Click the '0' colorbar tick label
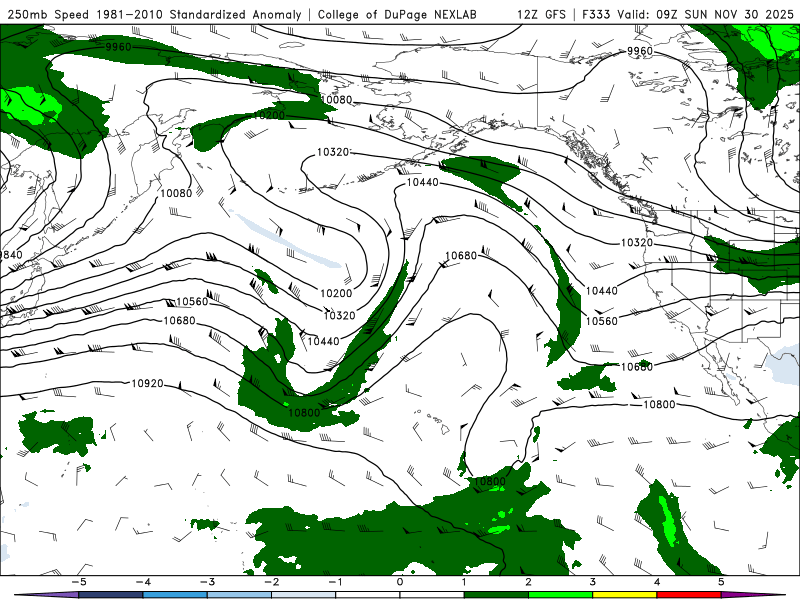The image size is (800, 600). (x=400, y=582)
